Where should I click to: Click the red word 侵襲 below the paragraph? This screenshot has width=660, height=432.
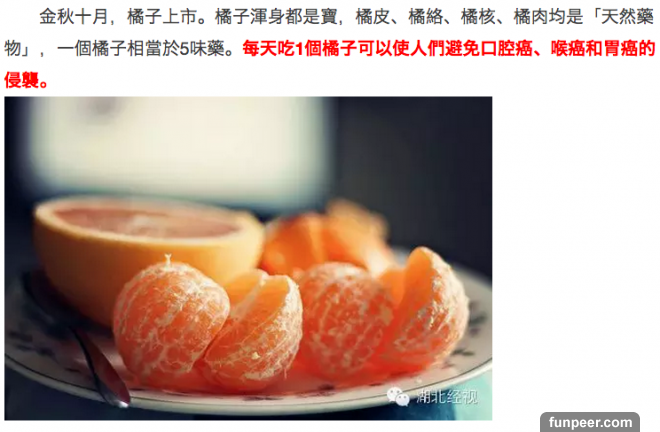pyautogui.click(x=22, y=80)
